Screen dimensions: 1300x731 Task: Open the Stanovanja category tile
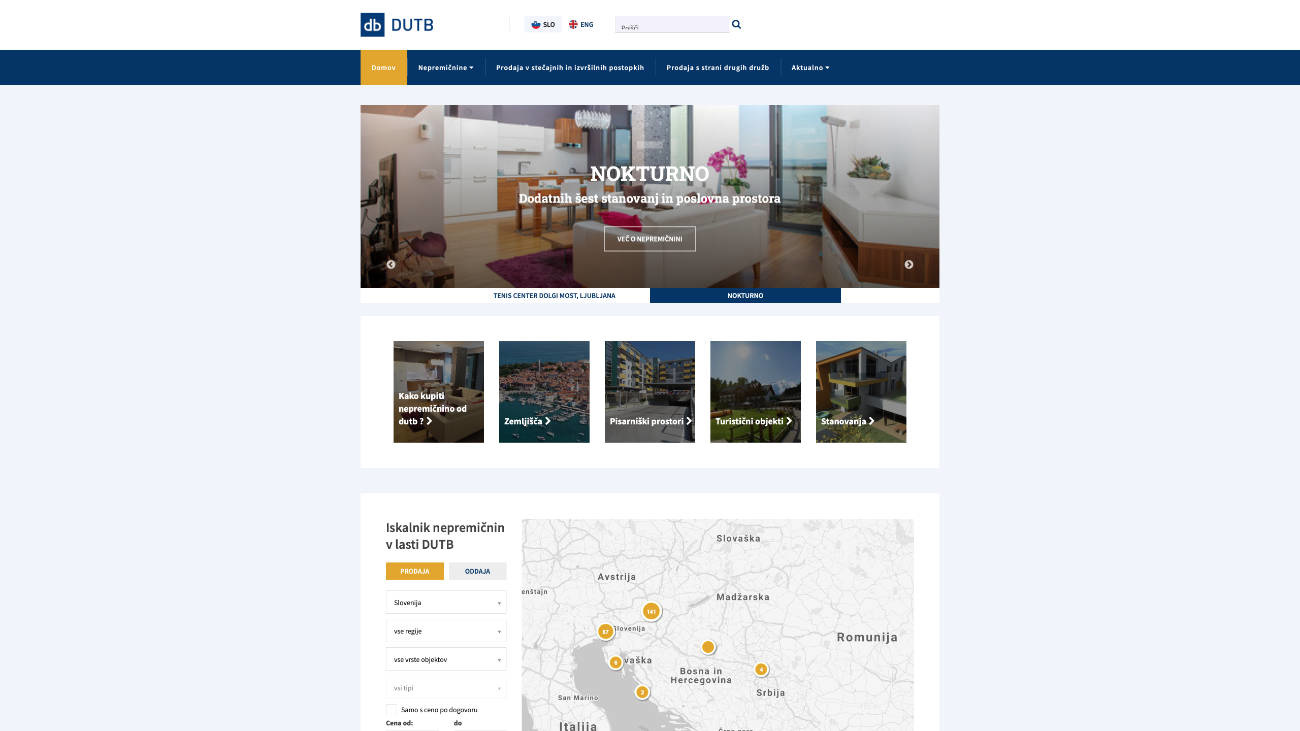coord(861,392)
